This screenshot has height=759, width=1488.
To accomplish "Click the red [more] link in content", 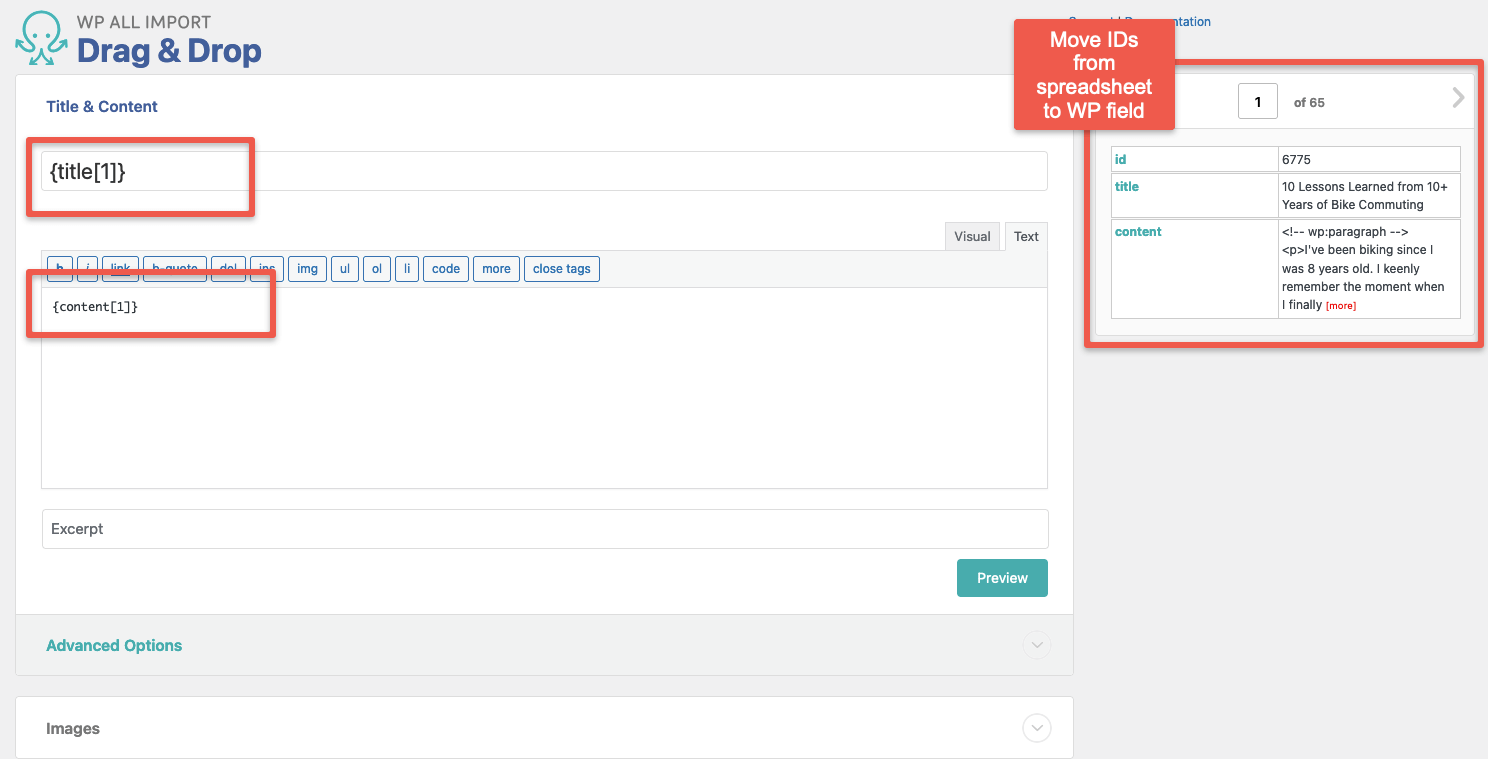I will [1341, 306].
